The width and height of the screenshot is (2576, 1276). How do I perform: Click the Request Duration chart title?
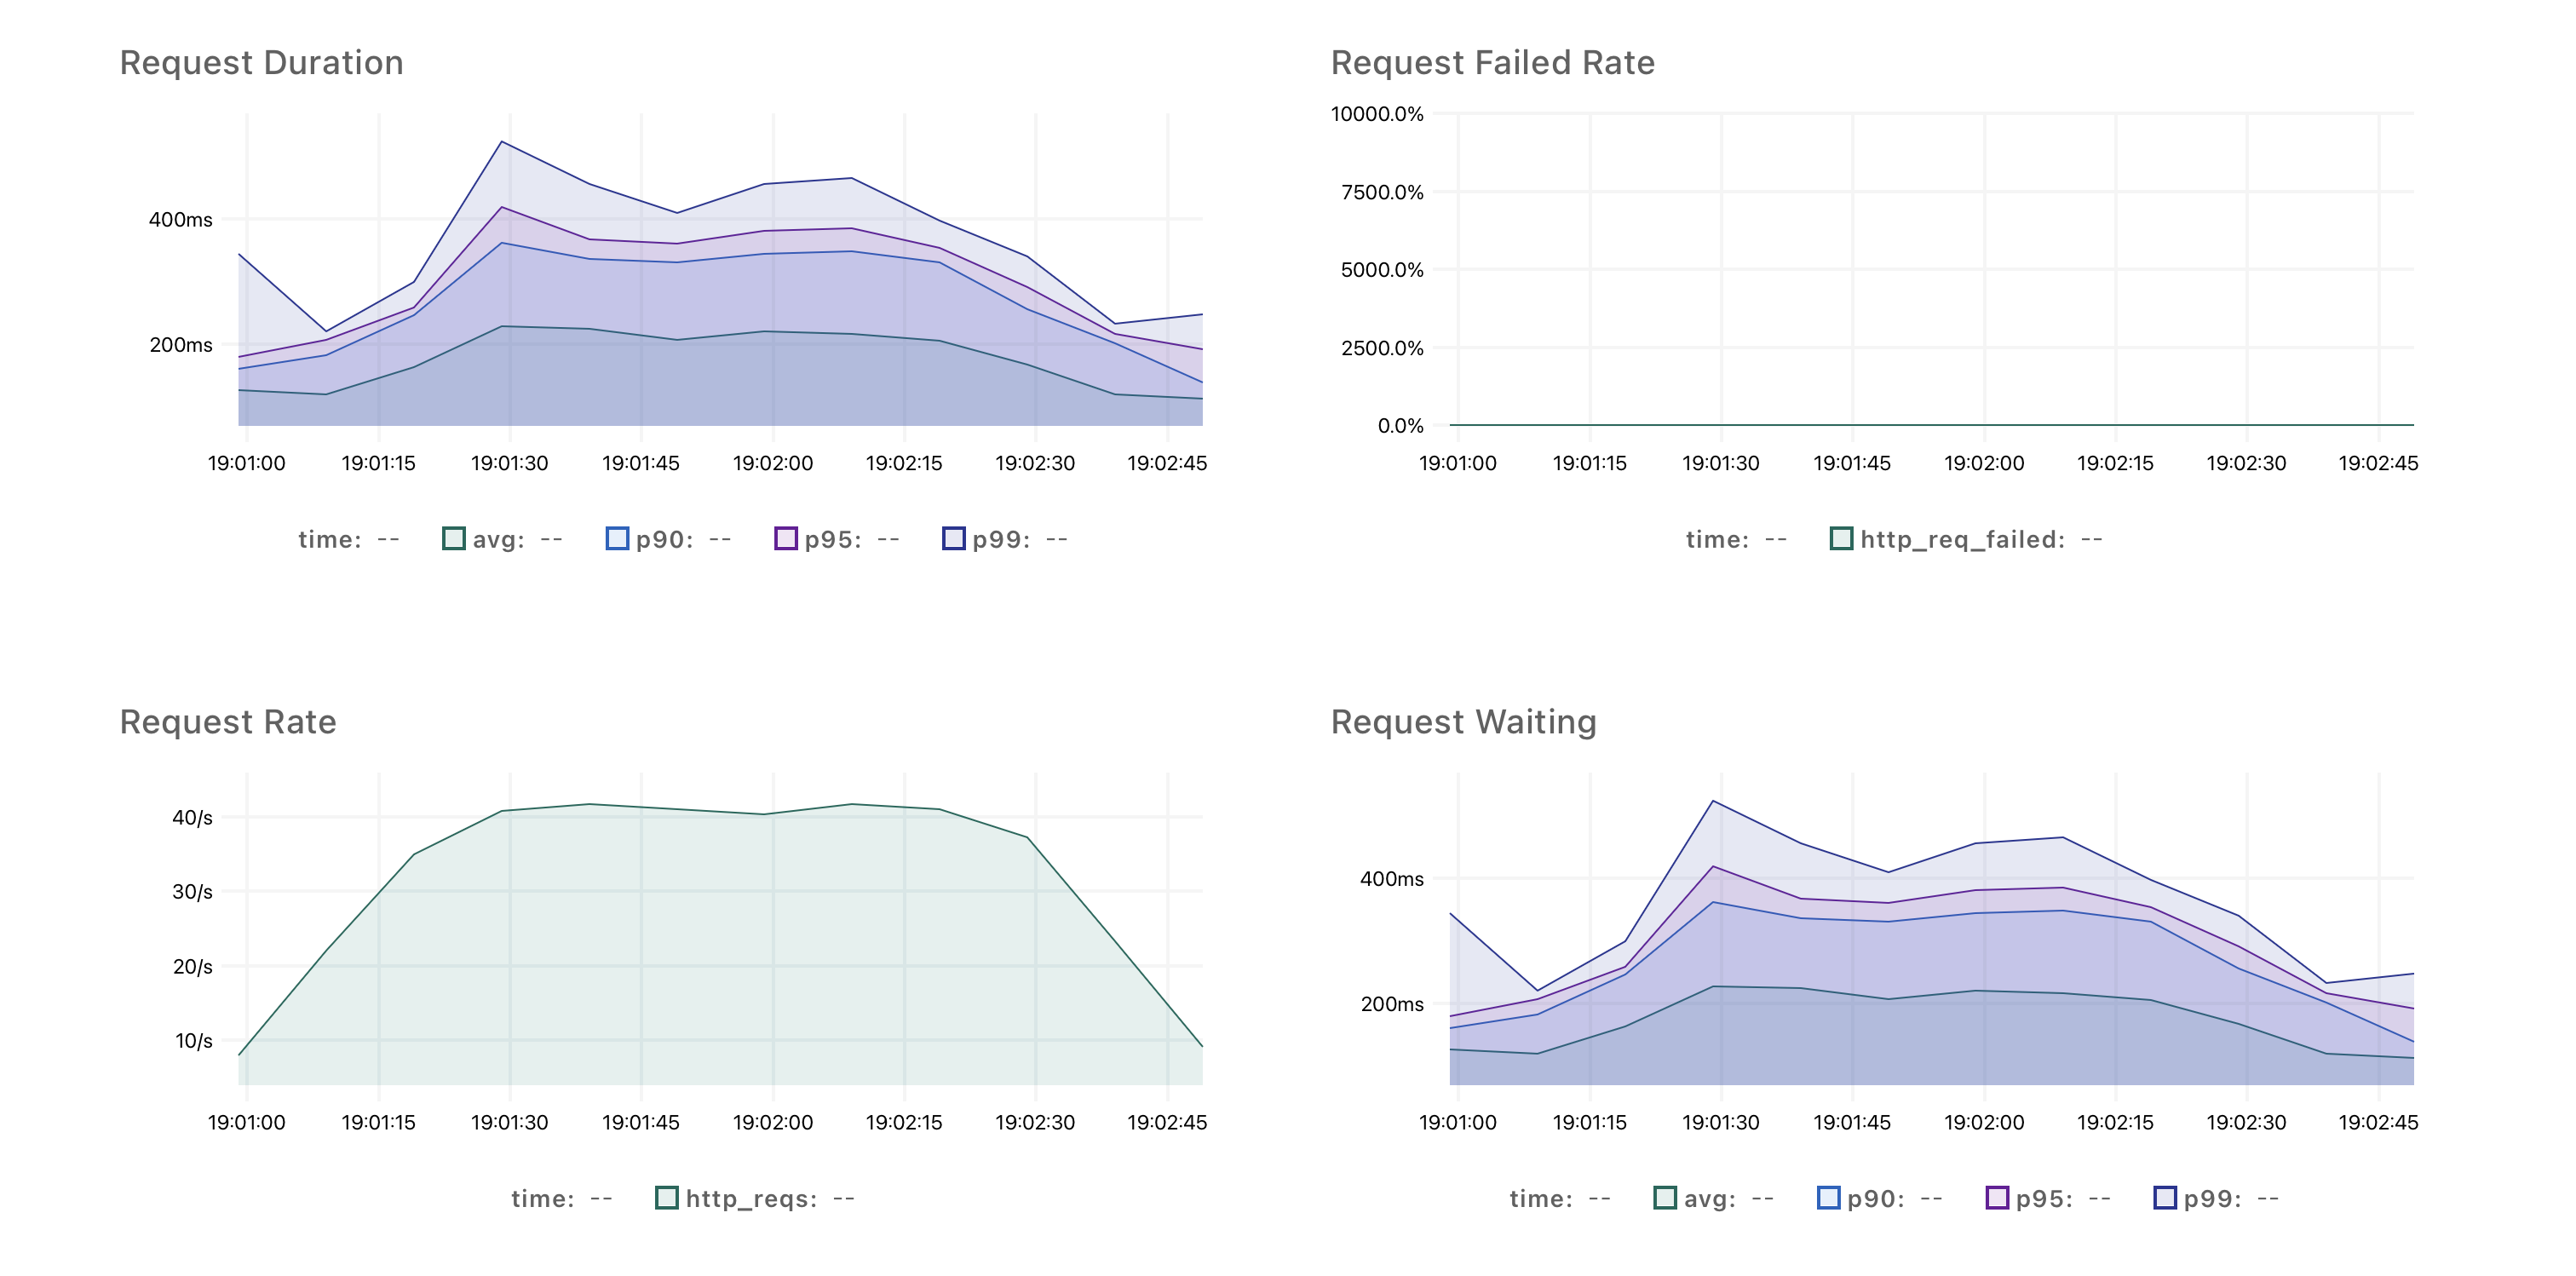pos(261,63)
